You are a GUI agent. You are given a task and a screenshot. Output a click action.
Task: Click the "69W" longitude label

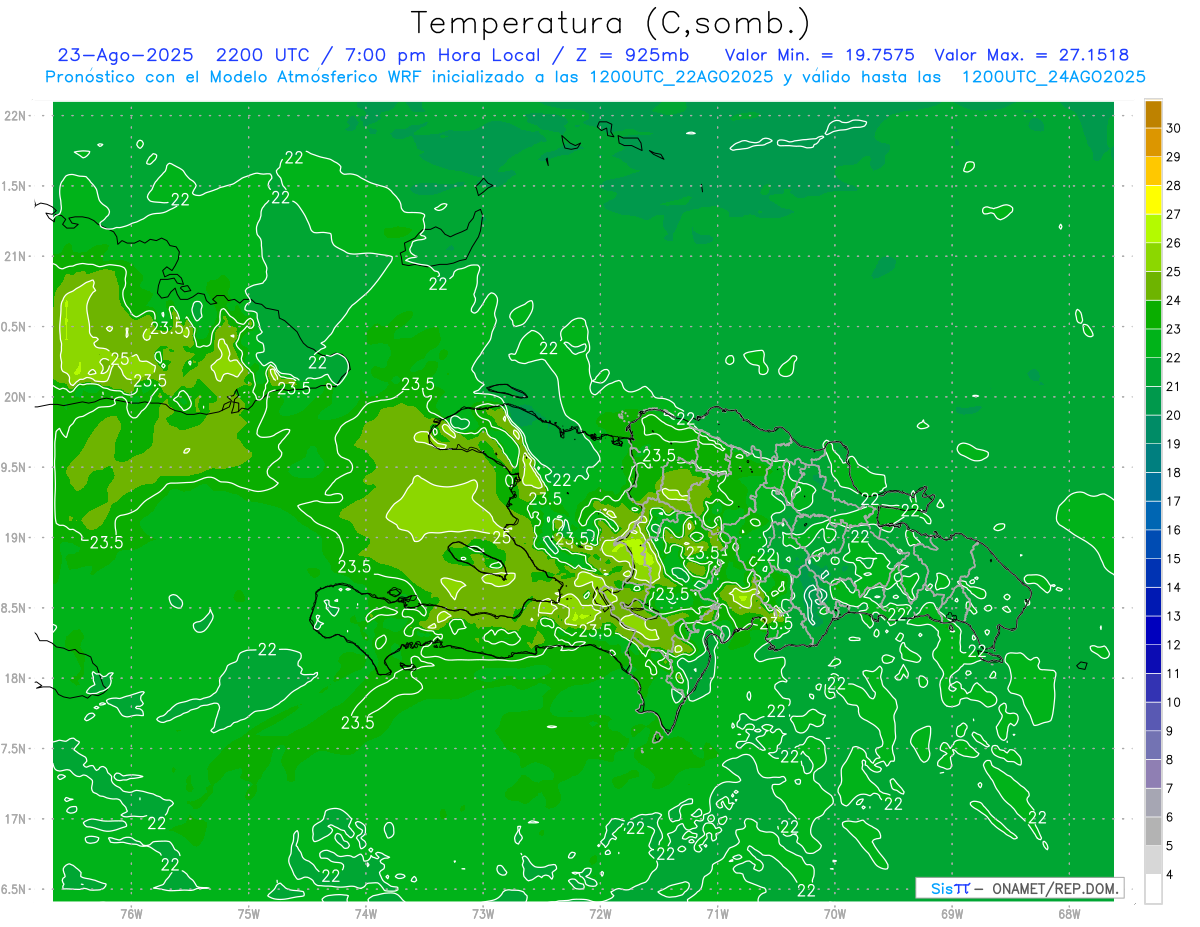click(x=952, y=913)
